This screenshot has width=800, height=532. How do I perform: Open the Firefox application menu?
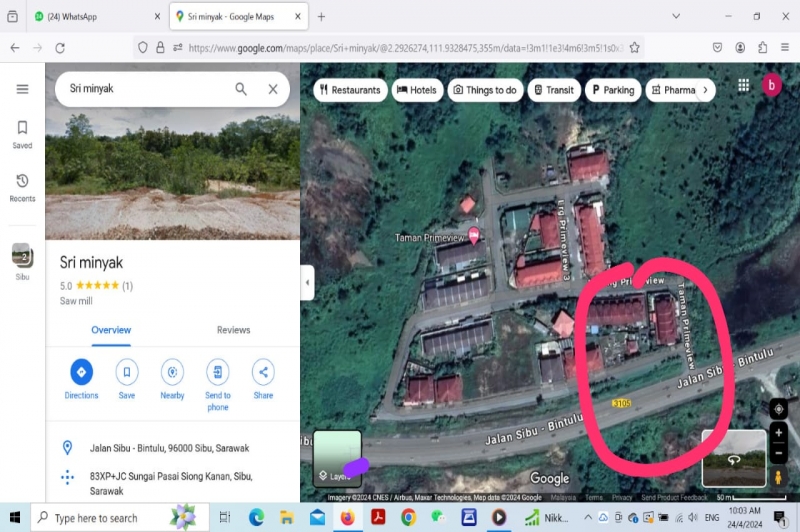785,47
